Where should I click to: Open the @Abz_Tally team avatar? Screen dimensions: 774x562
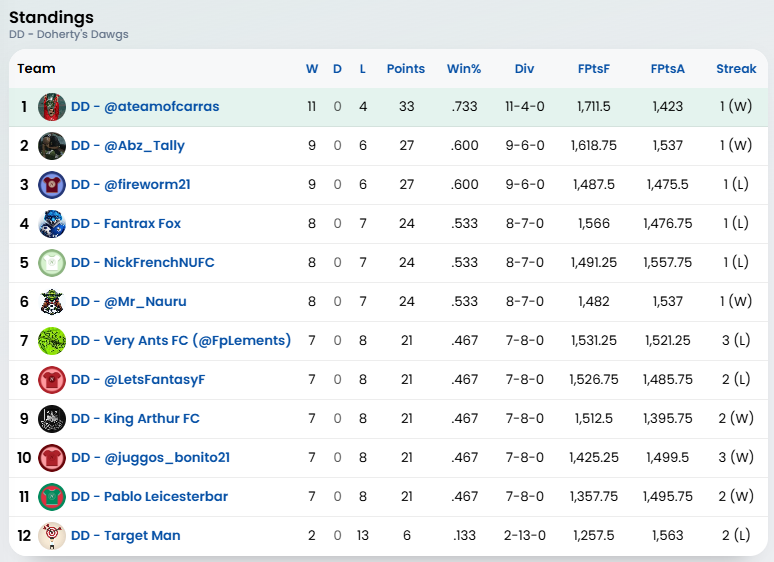pos(52,146)
